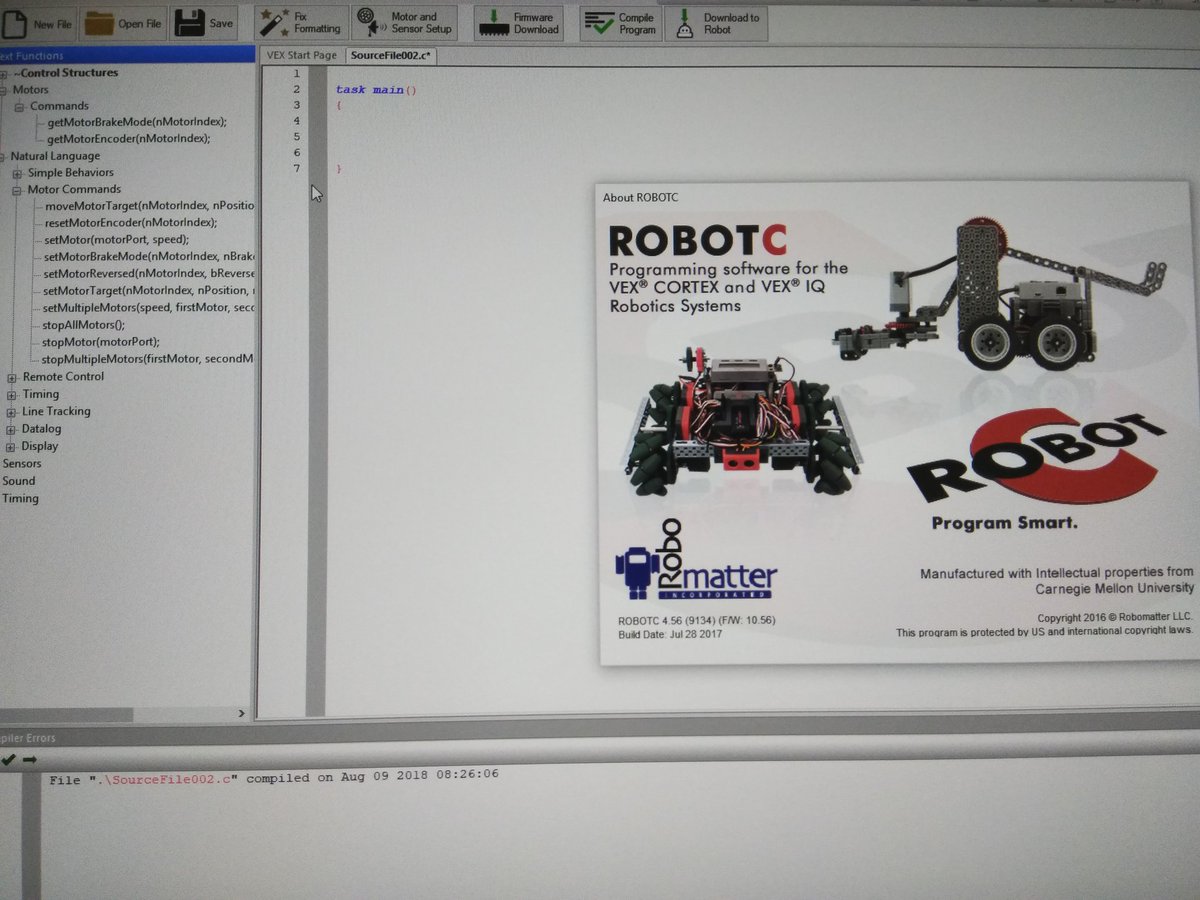The height and width of the screenshot is (900, 1200).
Task: Select getMotorEncoder(nMotorIndex); function
Action: pyautogui.click(x=128, y=139)
